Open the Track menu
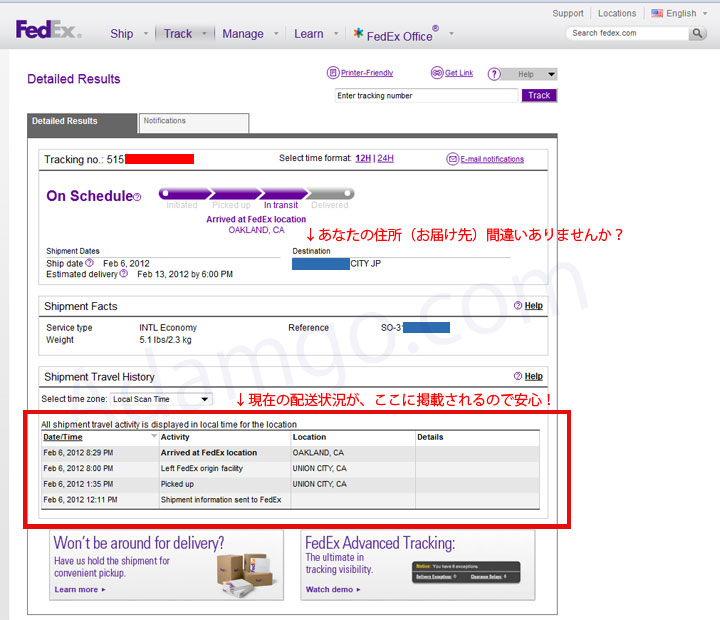Image resolution: width=720 pixels, height=620 pixels. 178,34
